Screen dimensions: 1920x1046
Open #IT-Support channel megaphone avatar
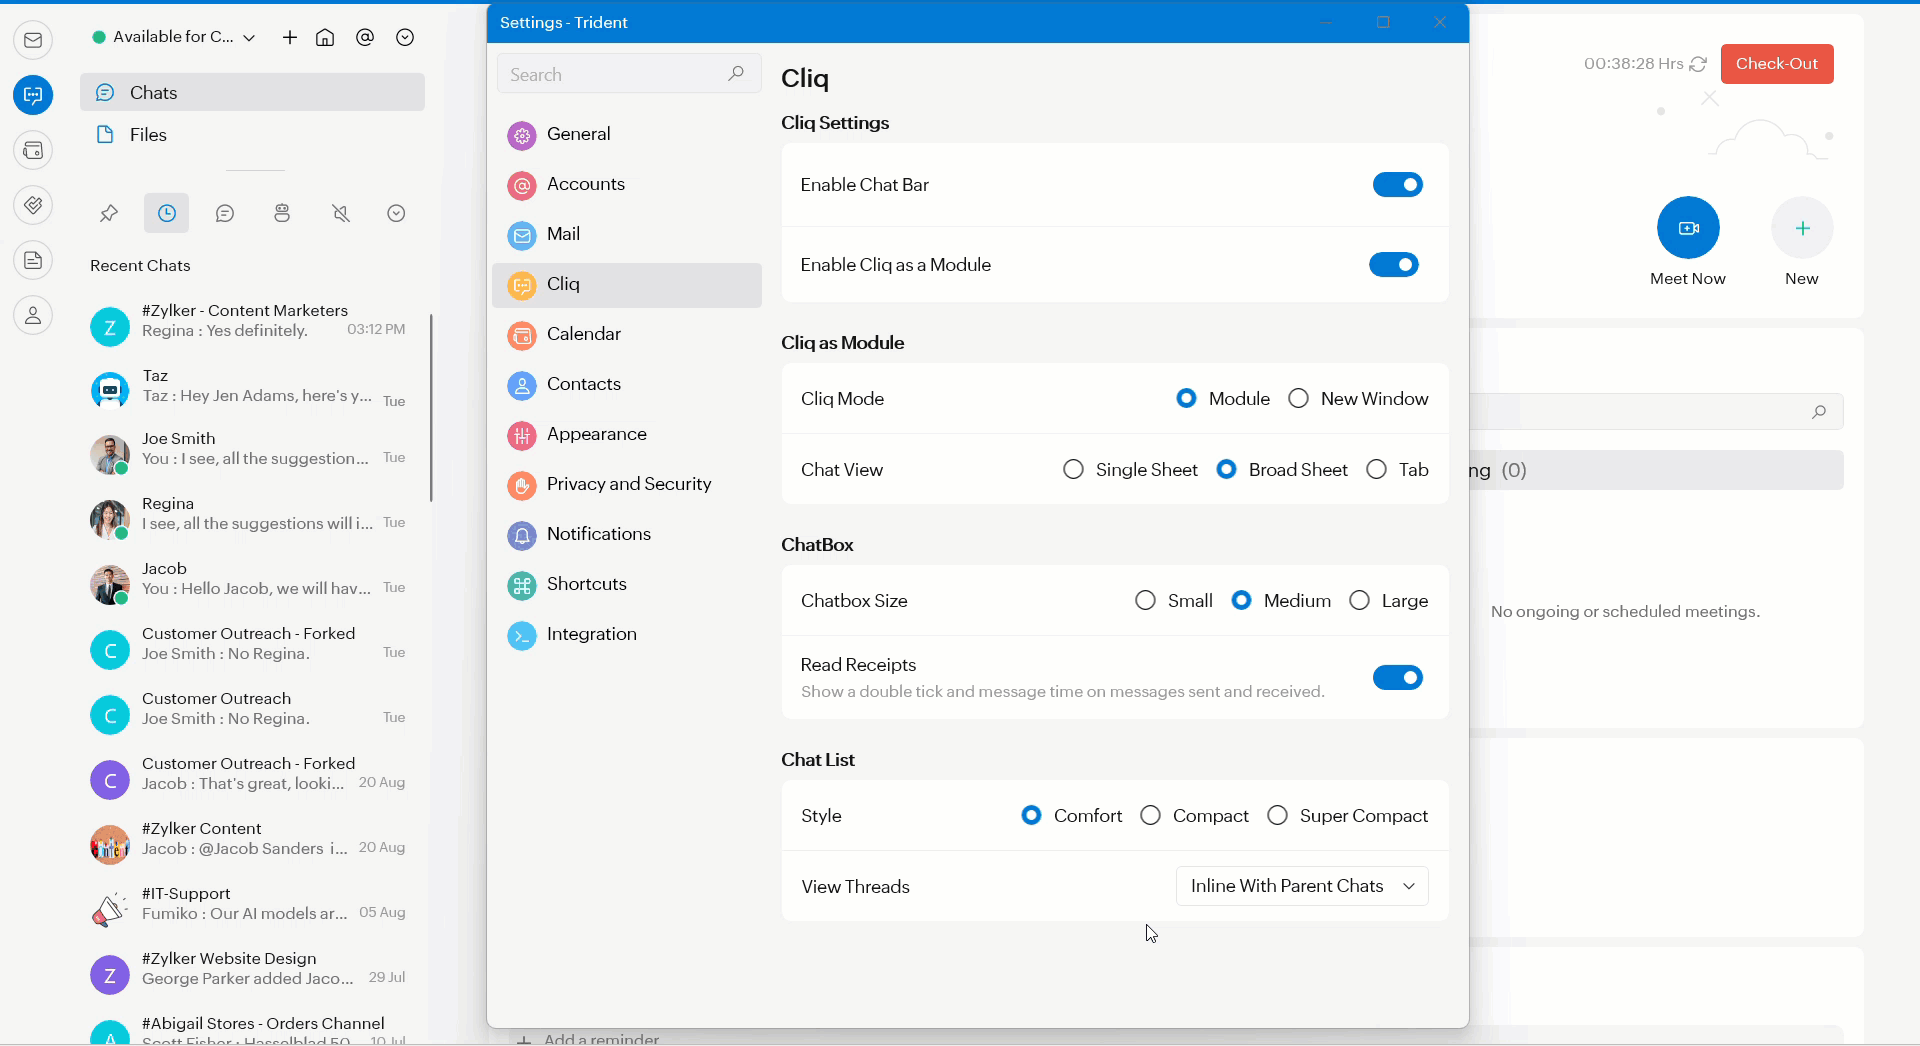coord(110,909)
